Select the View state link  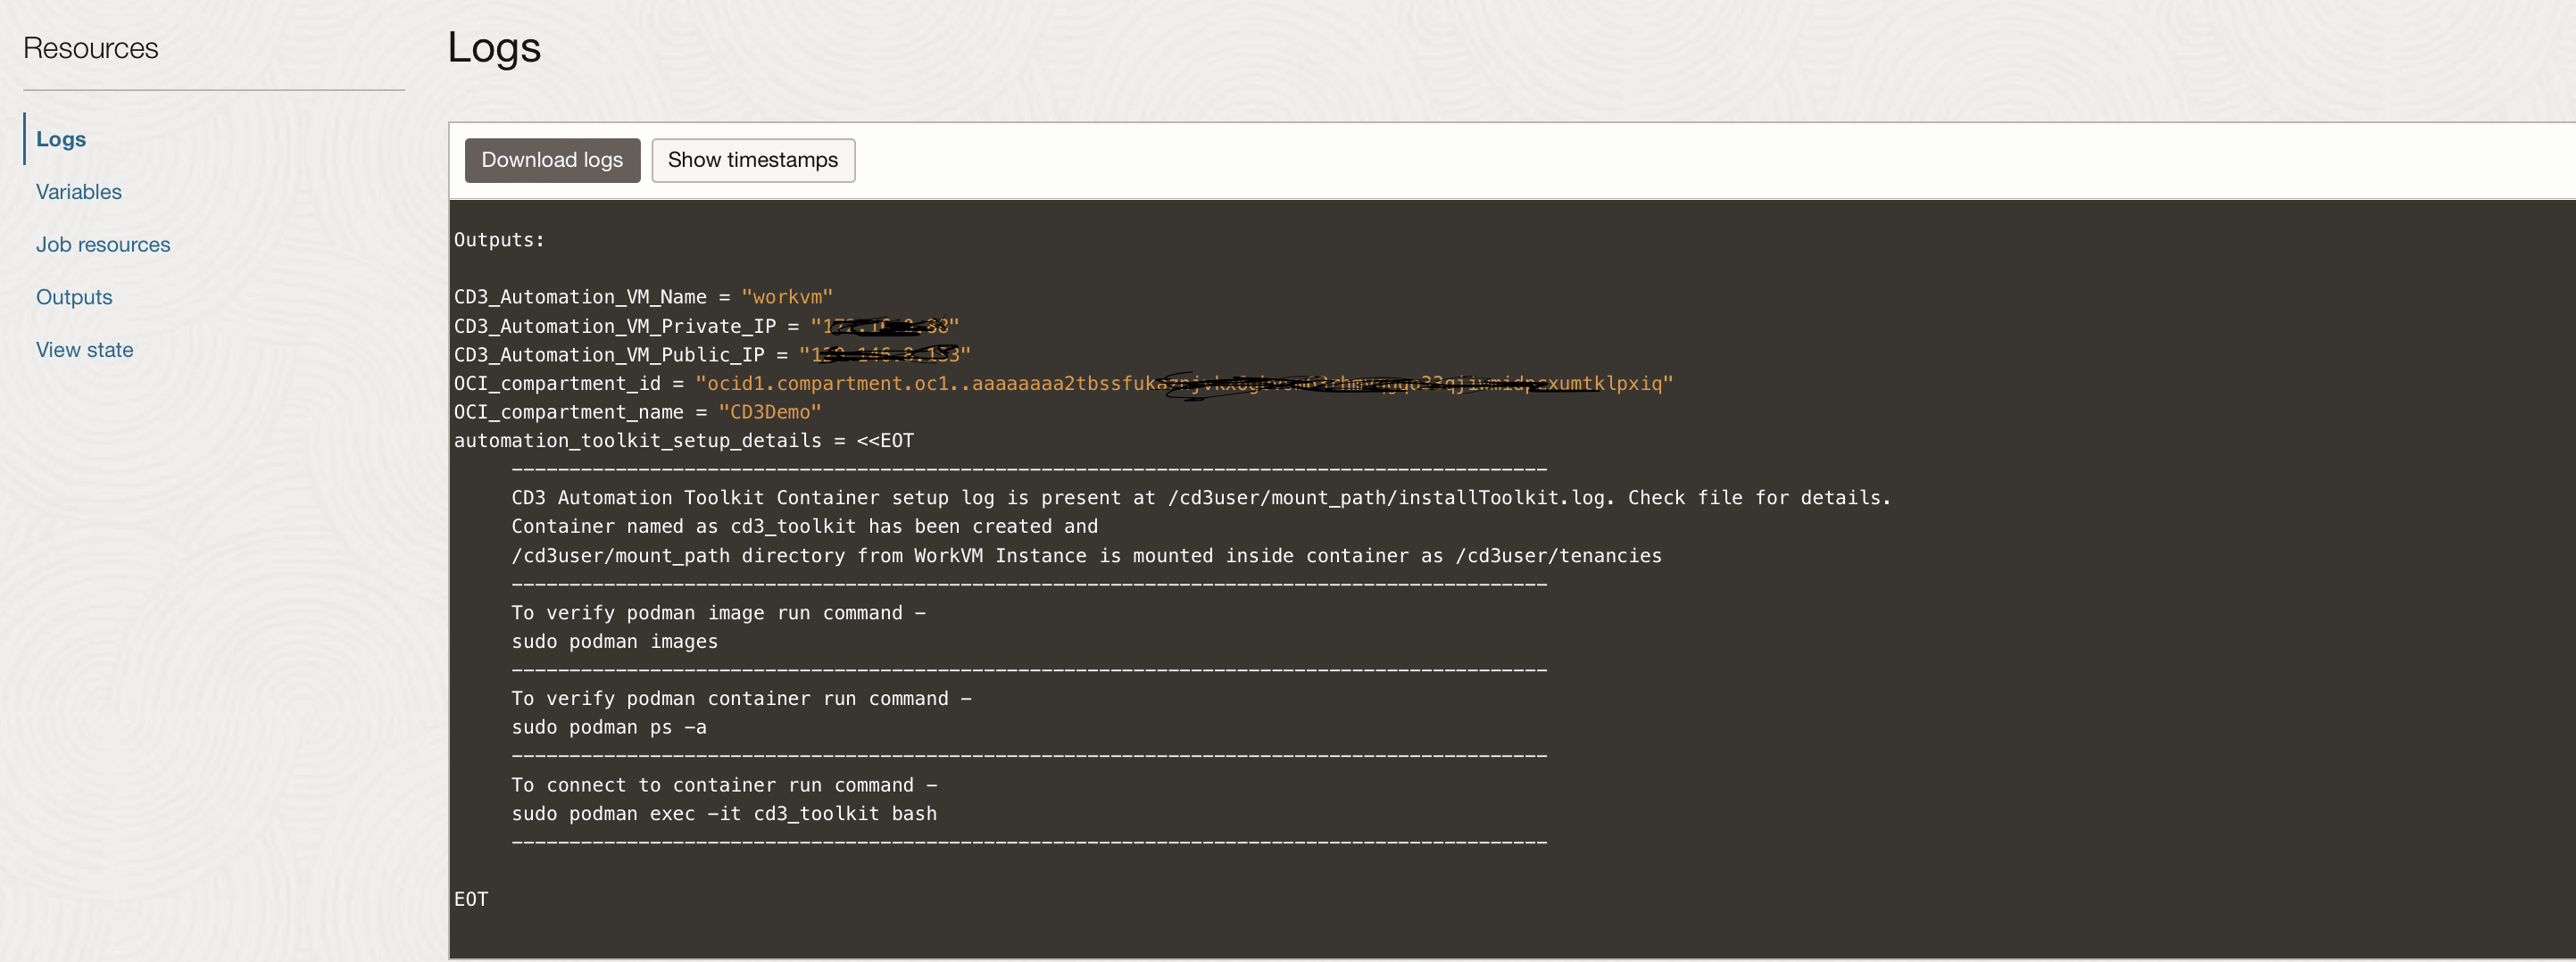[85, 350]
